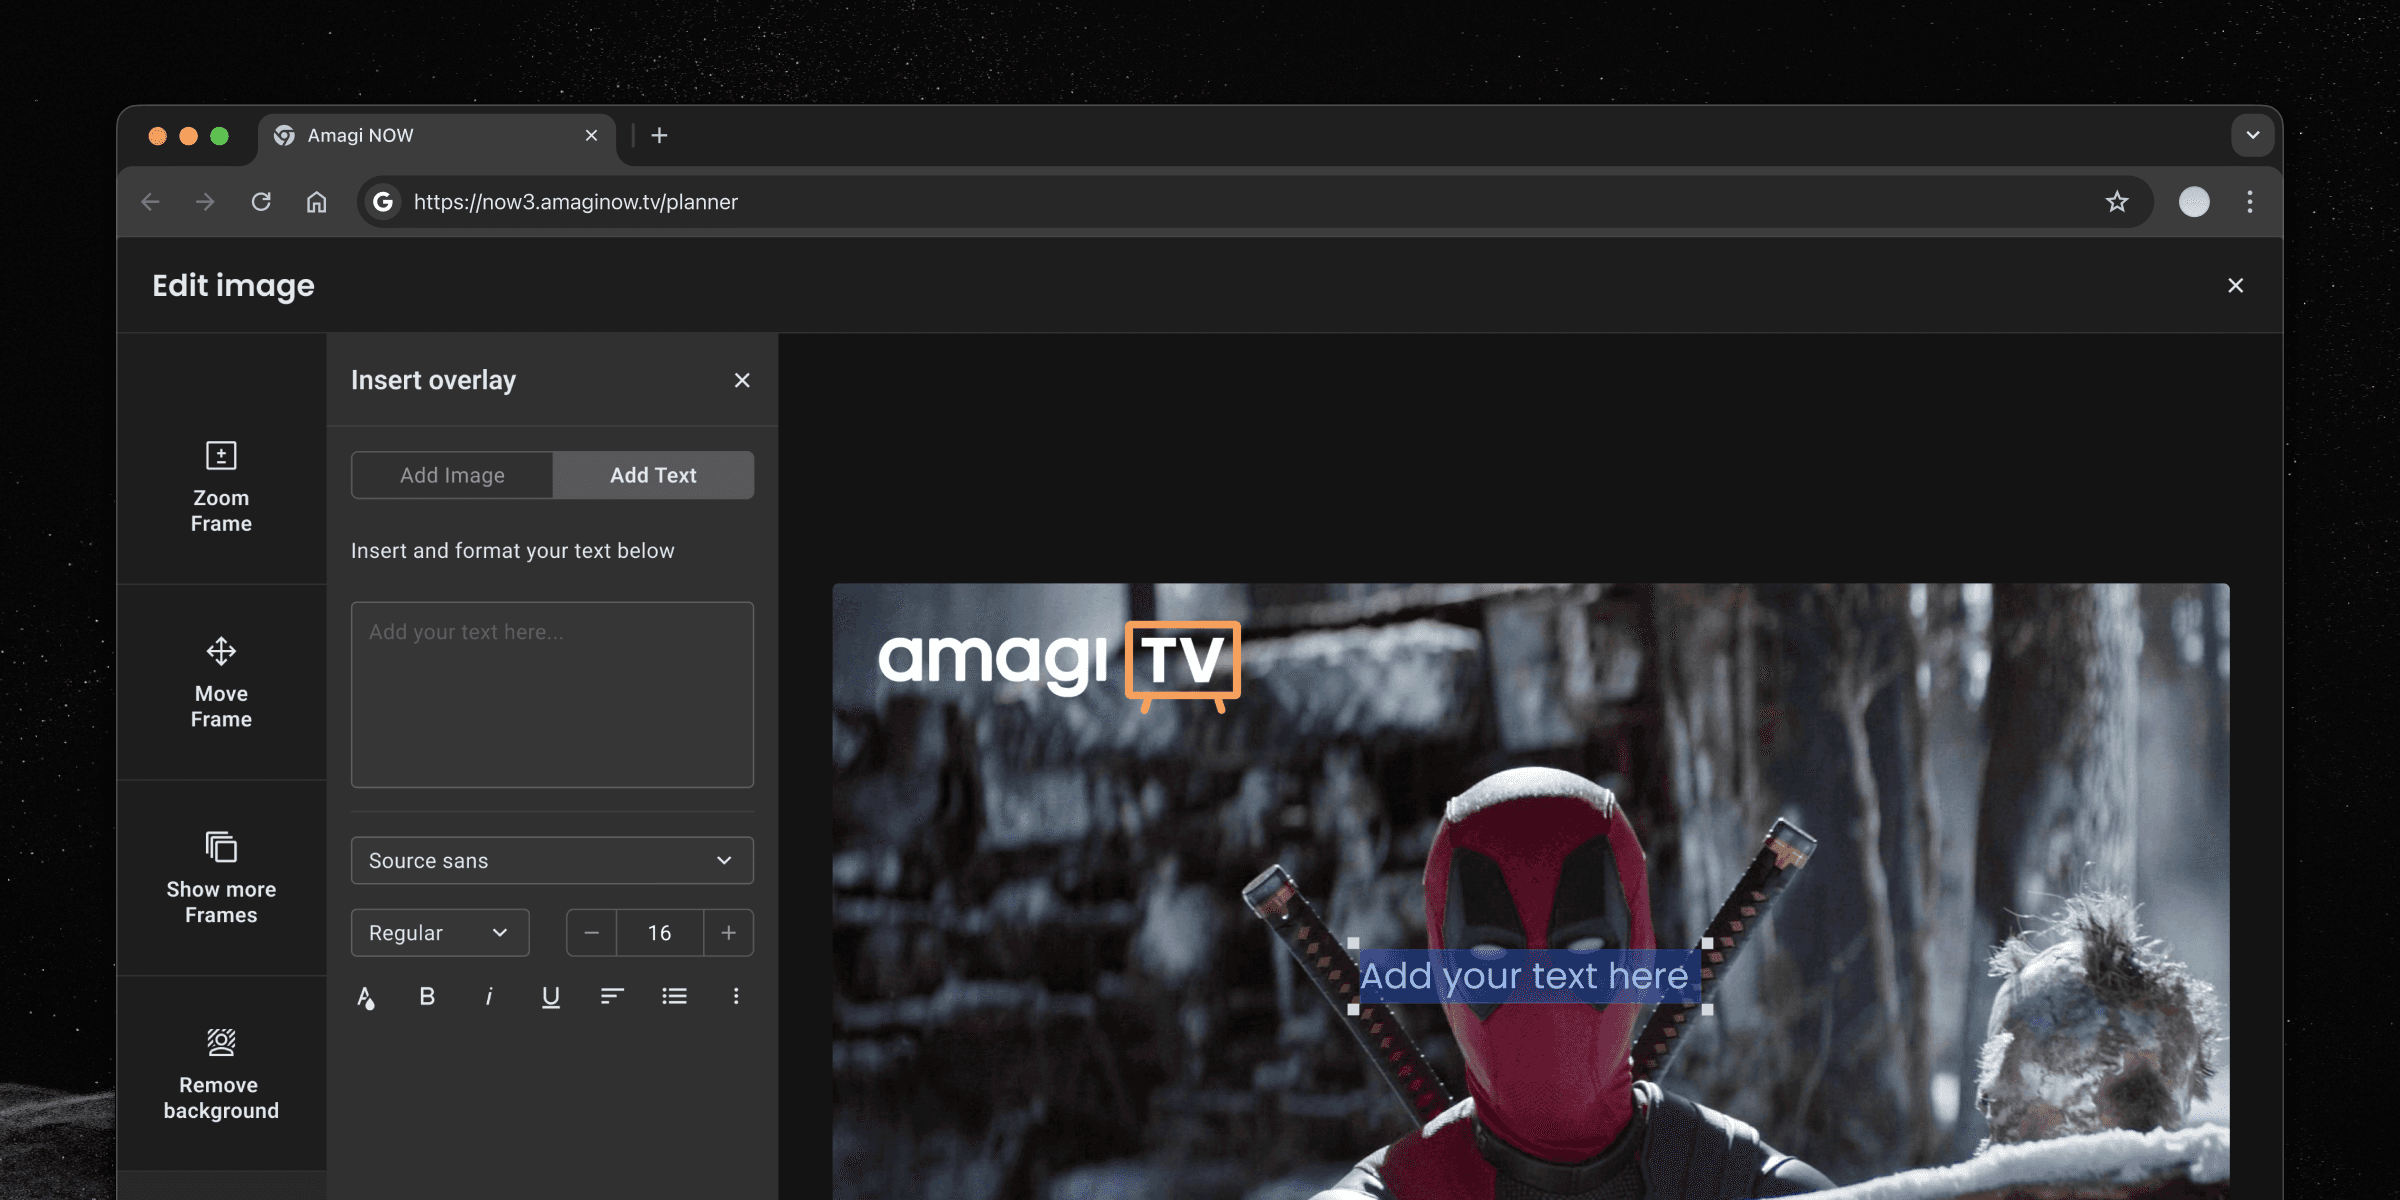Expand the browser tab search chevron
Image resolution: width=2400 pixels, height=1200 pixels.
[2252, 135]
